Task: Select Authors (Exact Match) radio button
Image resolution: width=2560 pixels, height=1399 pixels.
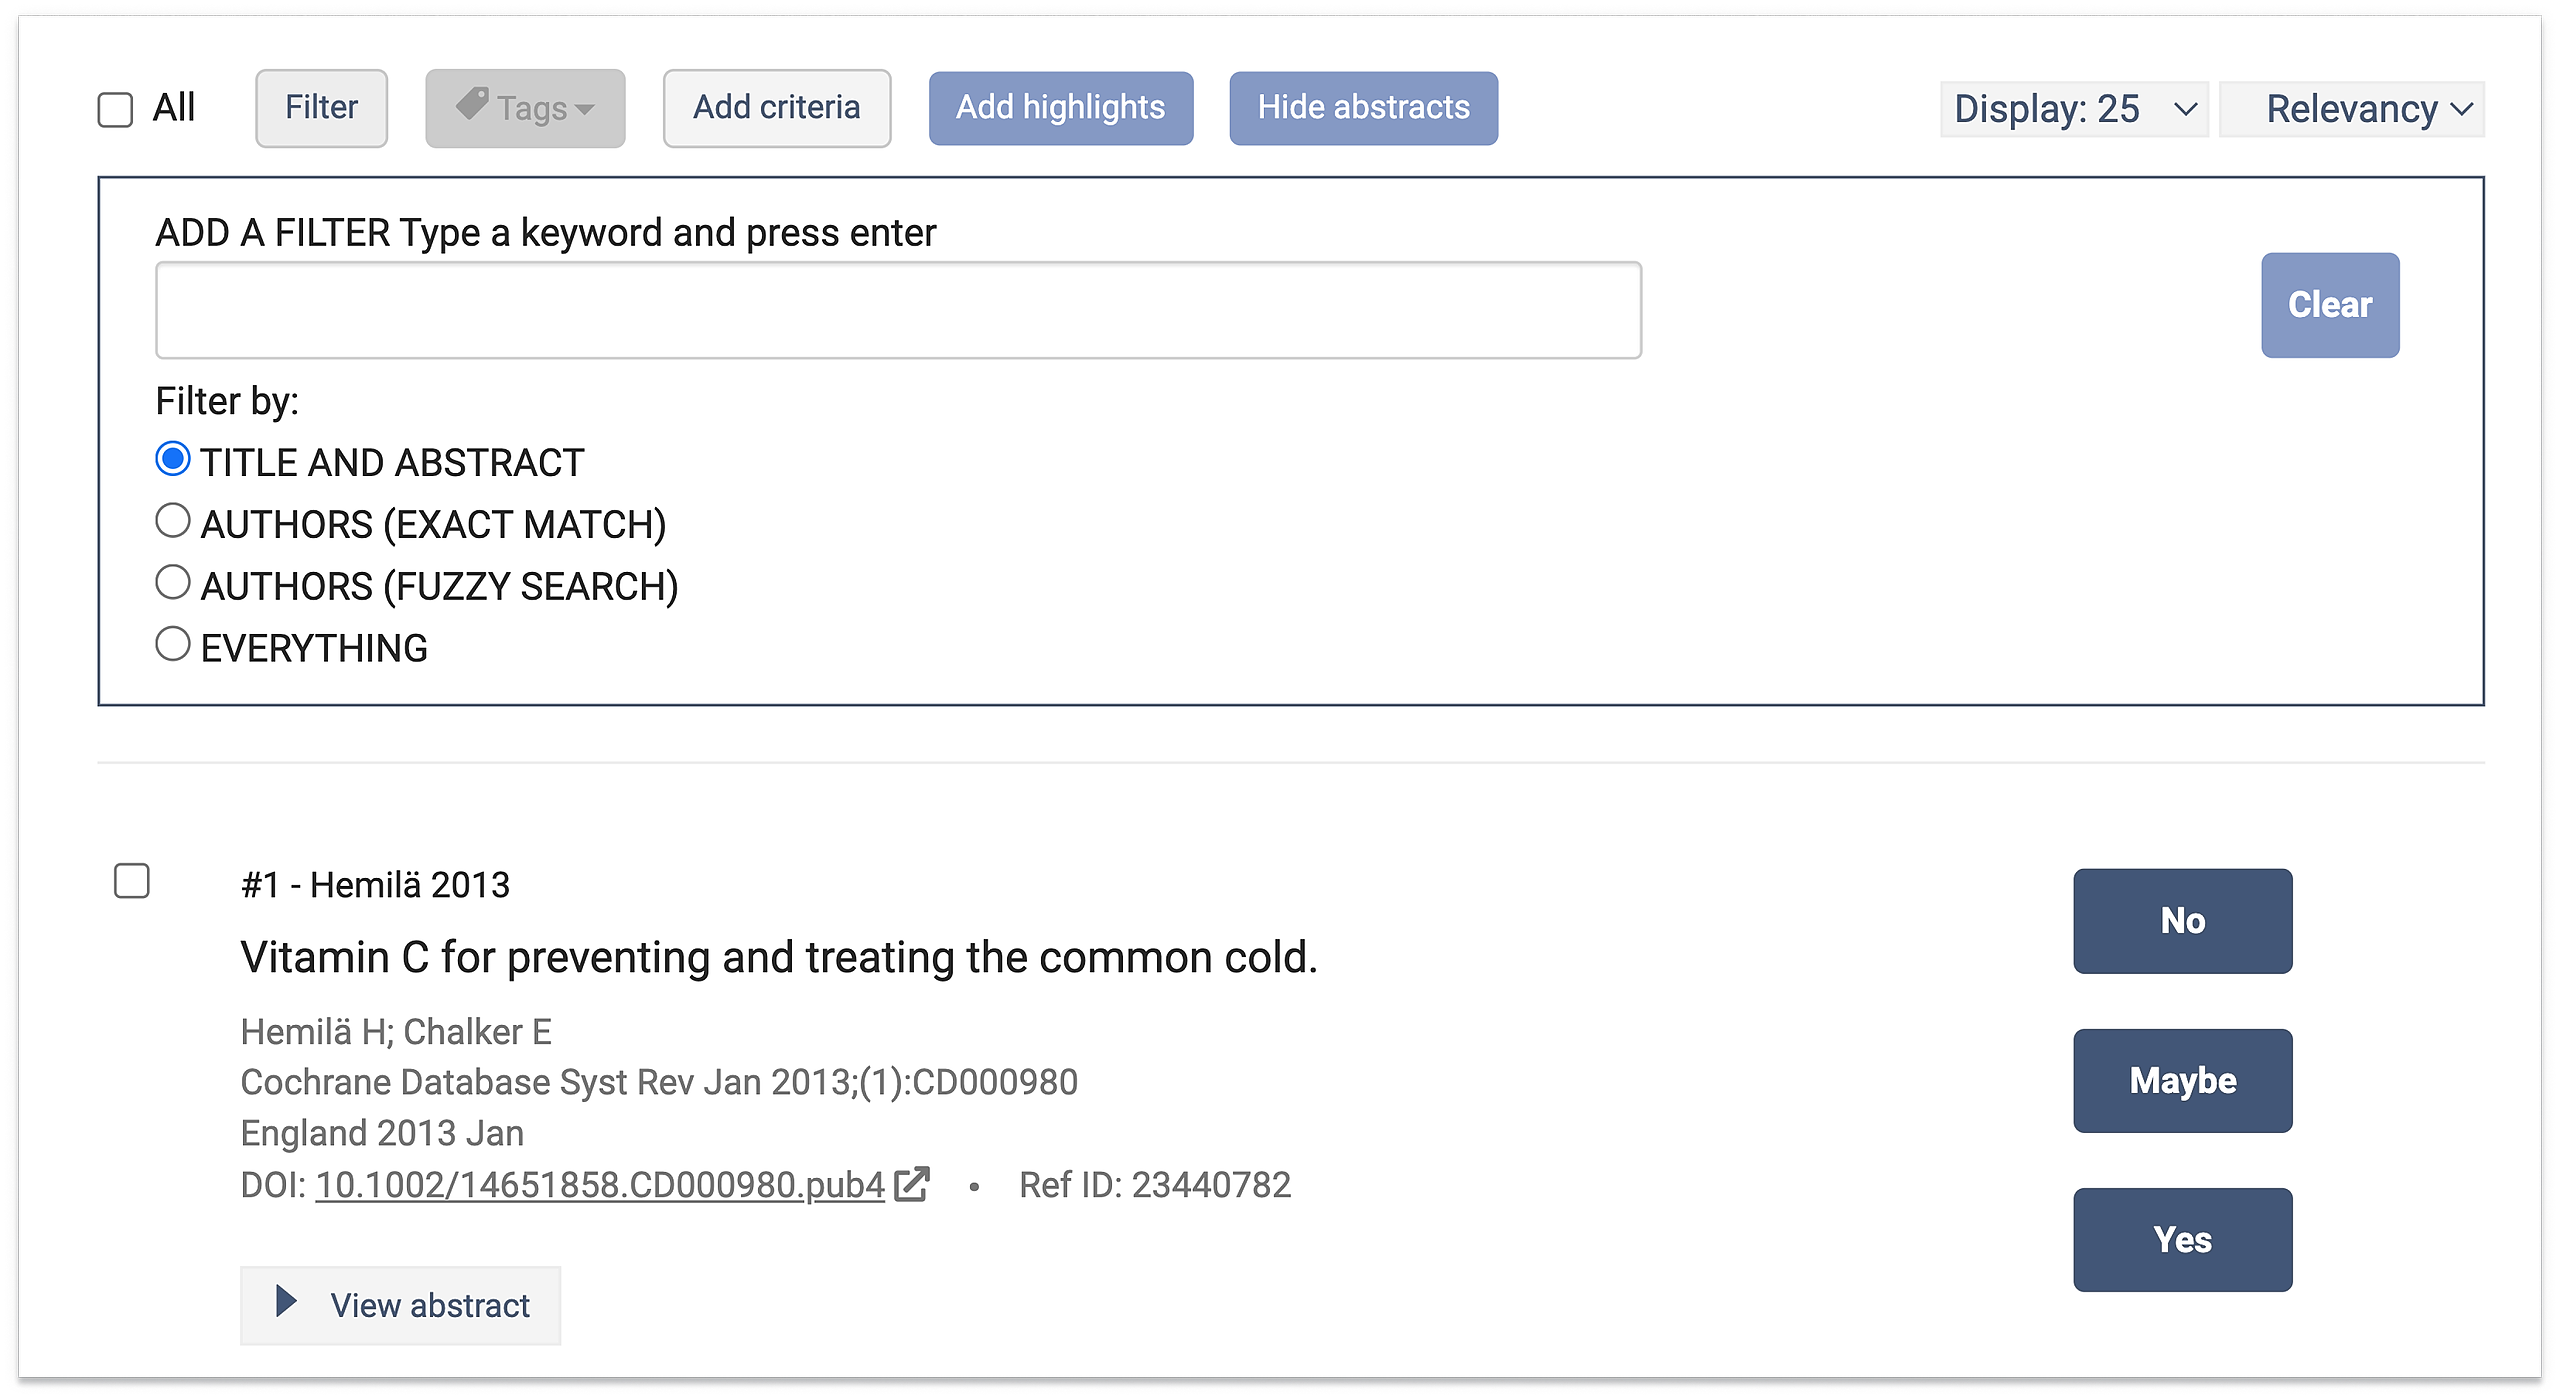Action: click(x=173, y=521)
